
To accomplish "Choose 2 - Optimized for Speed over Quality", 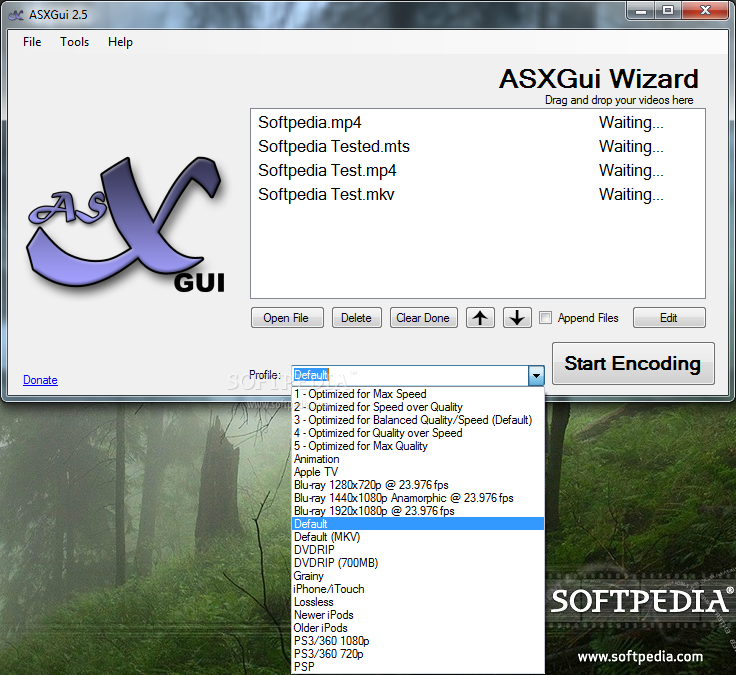I will coord(418,407).
